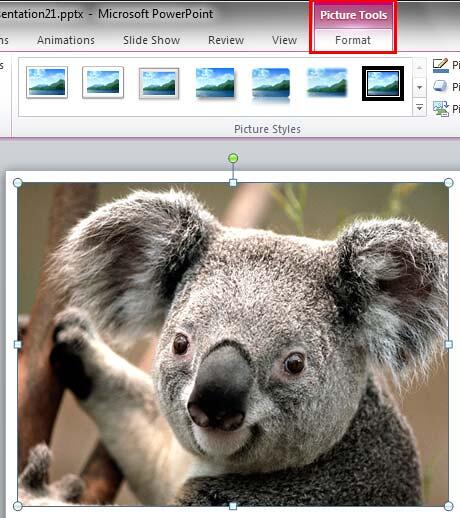The width and height of the screenshot is (460, 518).
Task: Open the Picture Border options
Action: pyautogui.click(x=446, y=65)
